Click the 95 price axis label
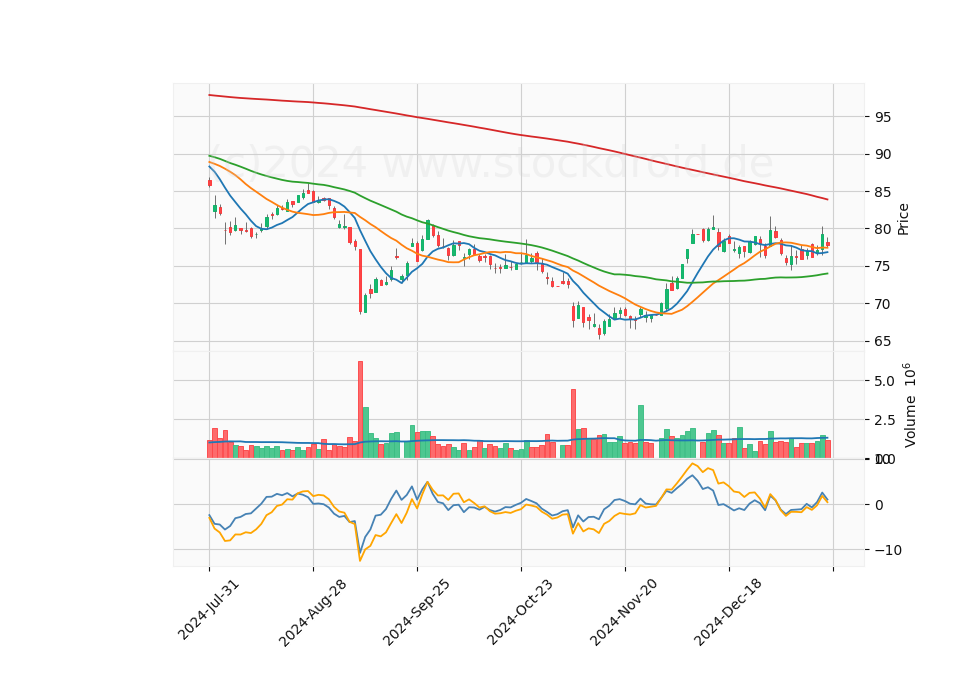 coord(882,117)
